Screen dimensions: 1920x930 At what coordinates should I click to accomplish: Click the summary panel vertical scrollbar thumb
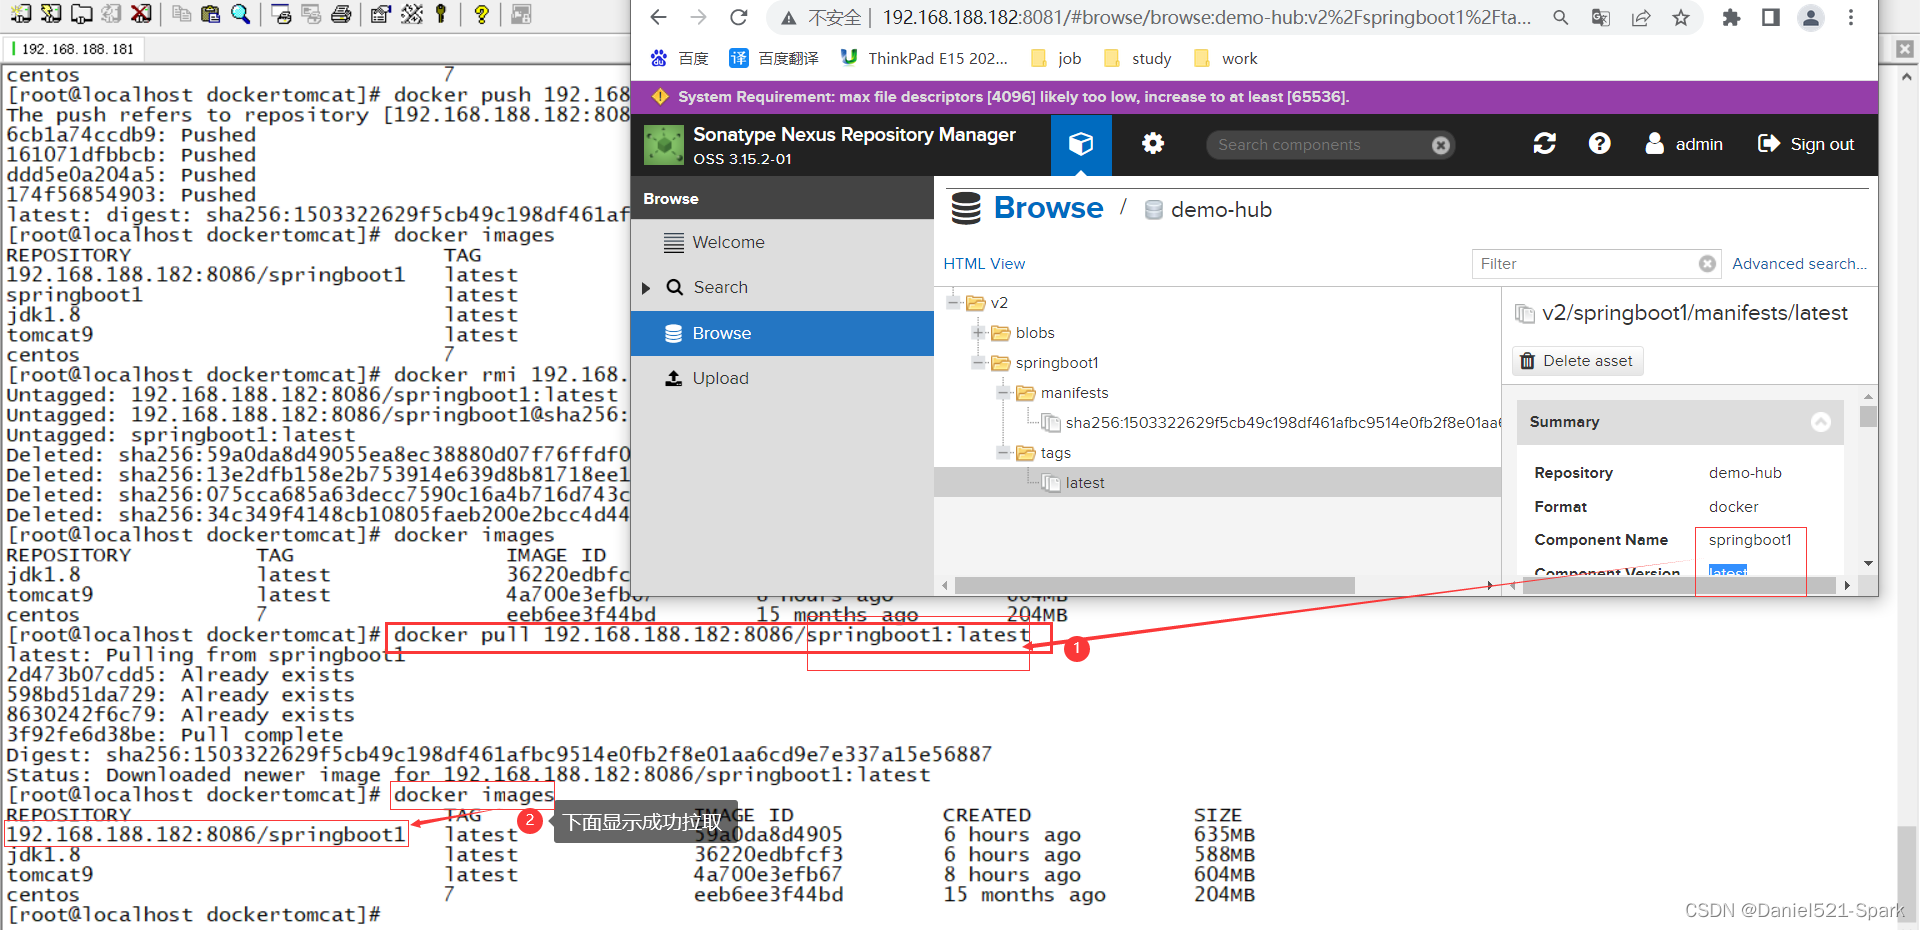click(x=1868, y=416)
